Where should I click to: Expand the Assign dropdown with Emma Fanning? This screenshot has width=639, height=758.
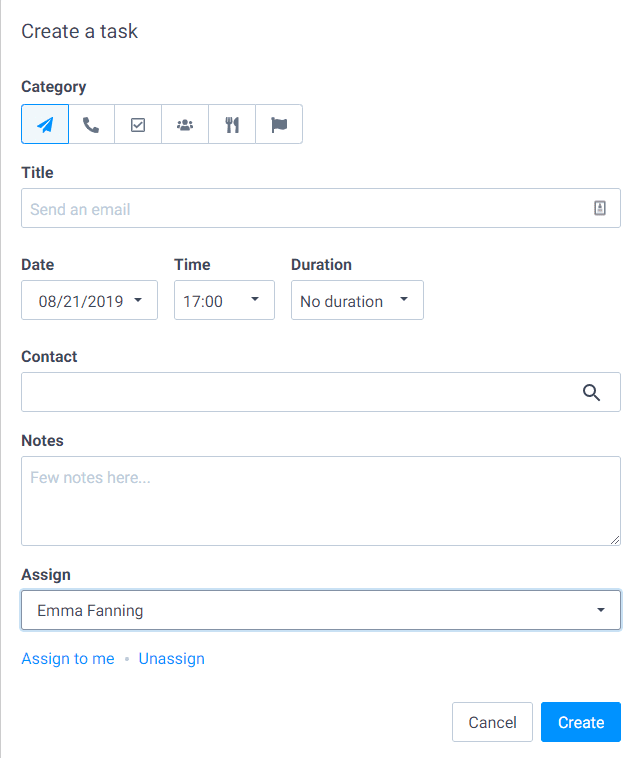click(x=321, y=610)
